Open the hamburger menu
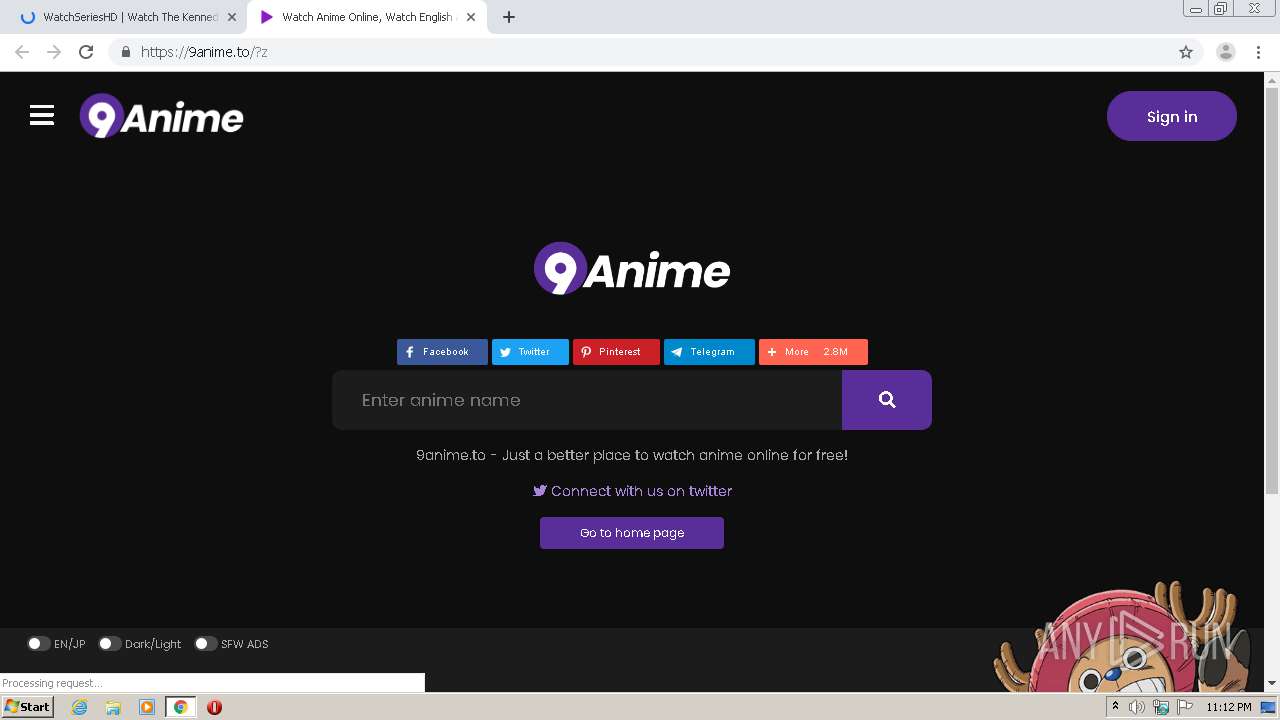This screenshot has width=1280, height=720. [x=42, y=116]
